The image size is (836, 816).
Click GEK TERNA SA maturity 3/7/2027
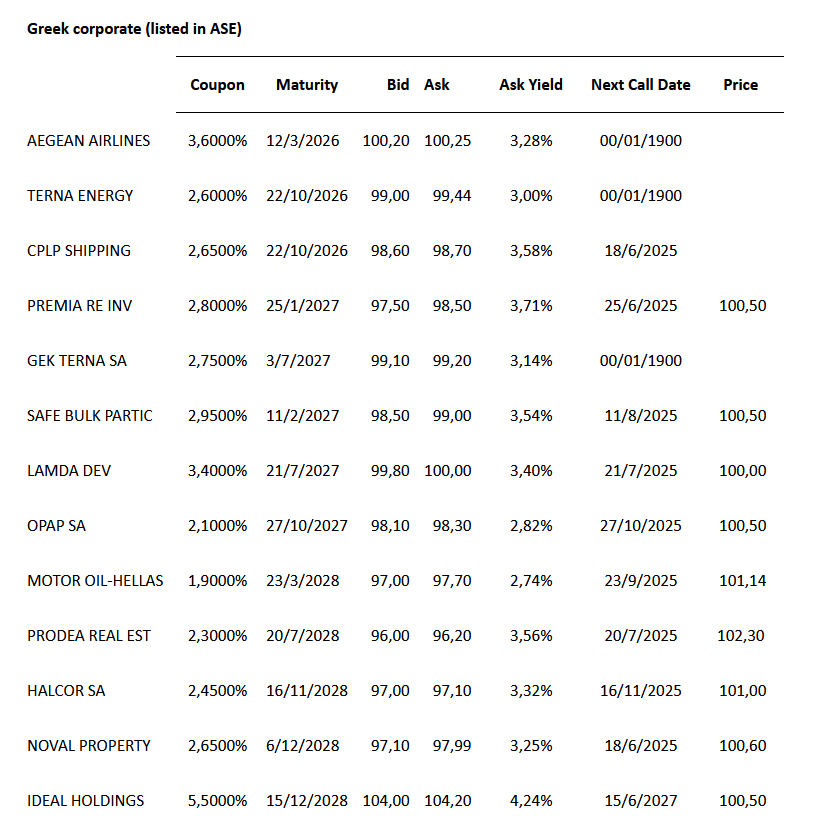click(298, 361)
